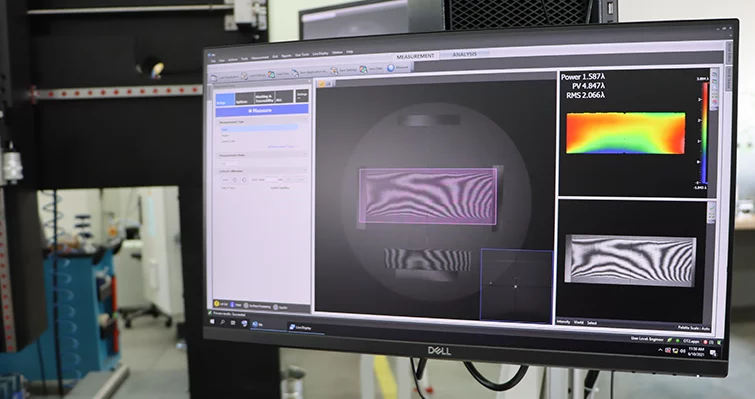Click the yellow circle icon below left panel
The width and height of the screenshot is (755, 399).
click(x=217, y=304)
